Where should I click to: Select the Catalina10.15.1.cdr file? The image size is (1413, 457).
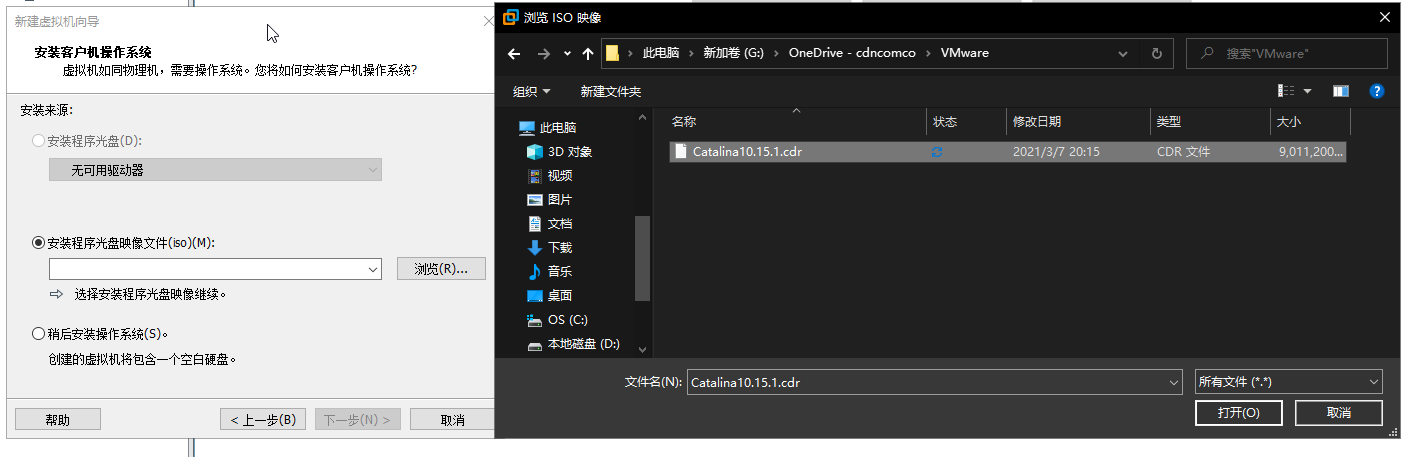tap(746, 152)
